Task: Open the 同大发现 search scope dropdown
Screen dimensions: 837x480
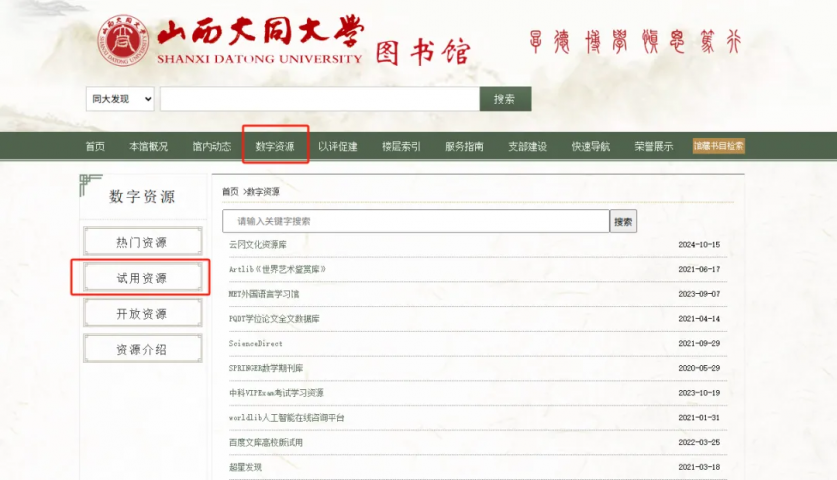Action: [x=120, y=99]
